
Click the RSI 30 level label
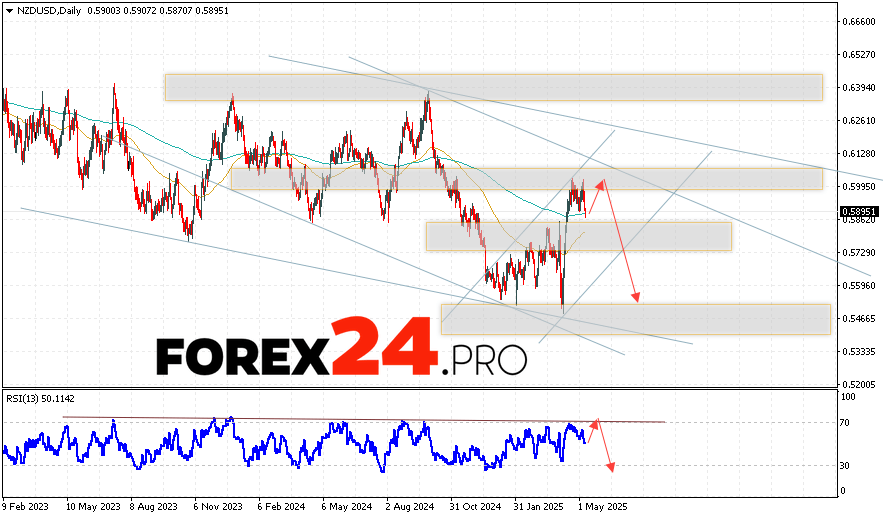[x=845, y=465]
